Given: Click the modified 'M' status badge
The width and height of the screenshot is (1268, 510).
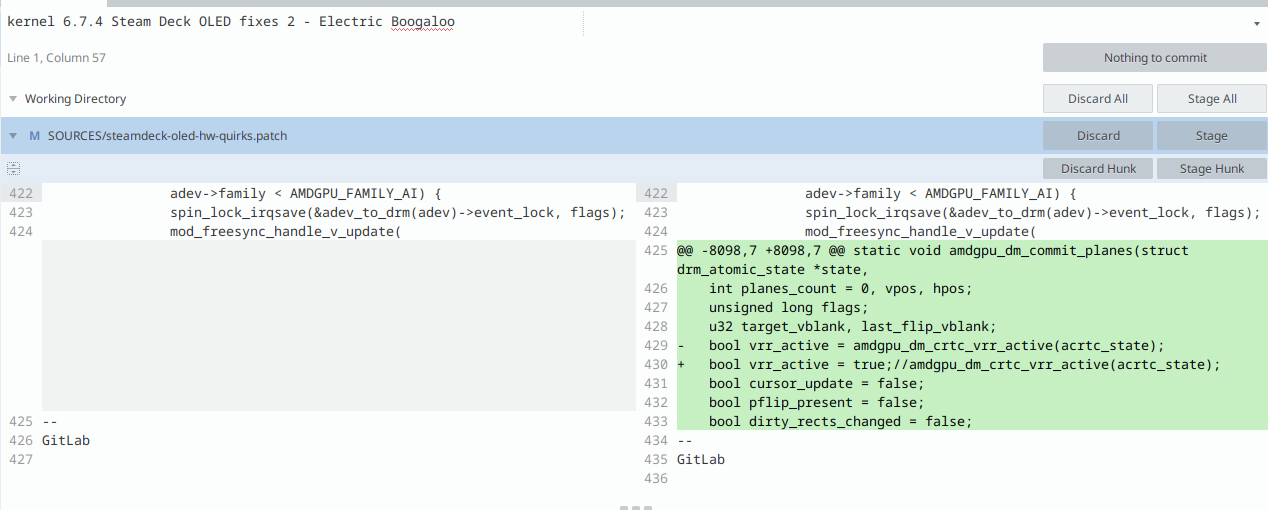Looking at the screenshot, I should (x=34, y=135).
